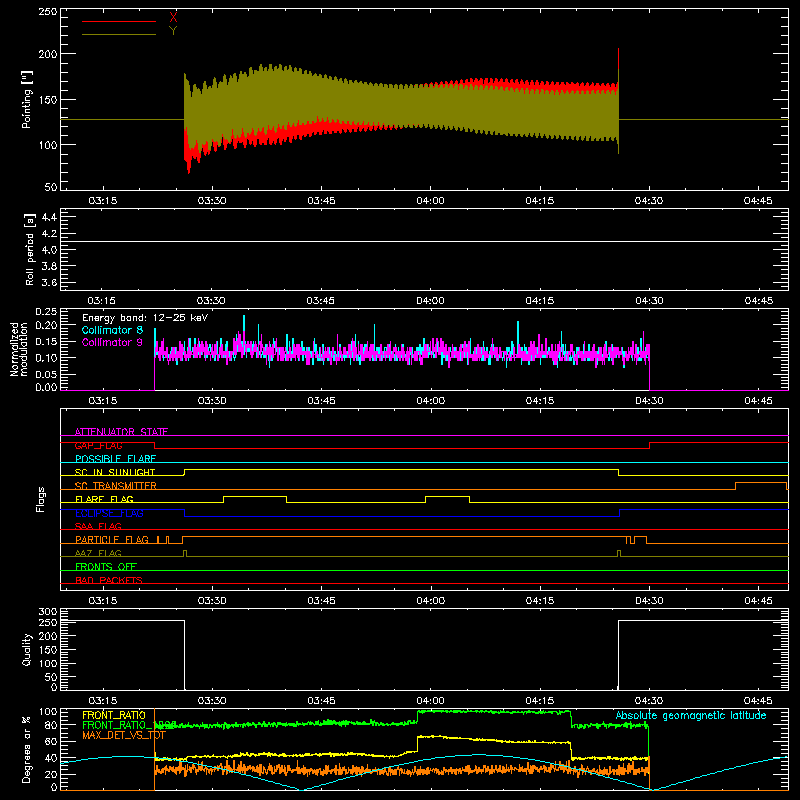Click the 200 tick on Pointing axis

[x=48, y=54]
